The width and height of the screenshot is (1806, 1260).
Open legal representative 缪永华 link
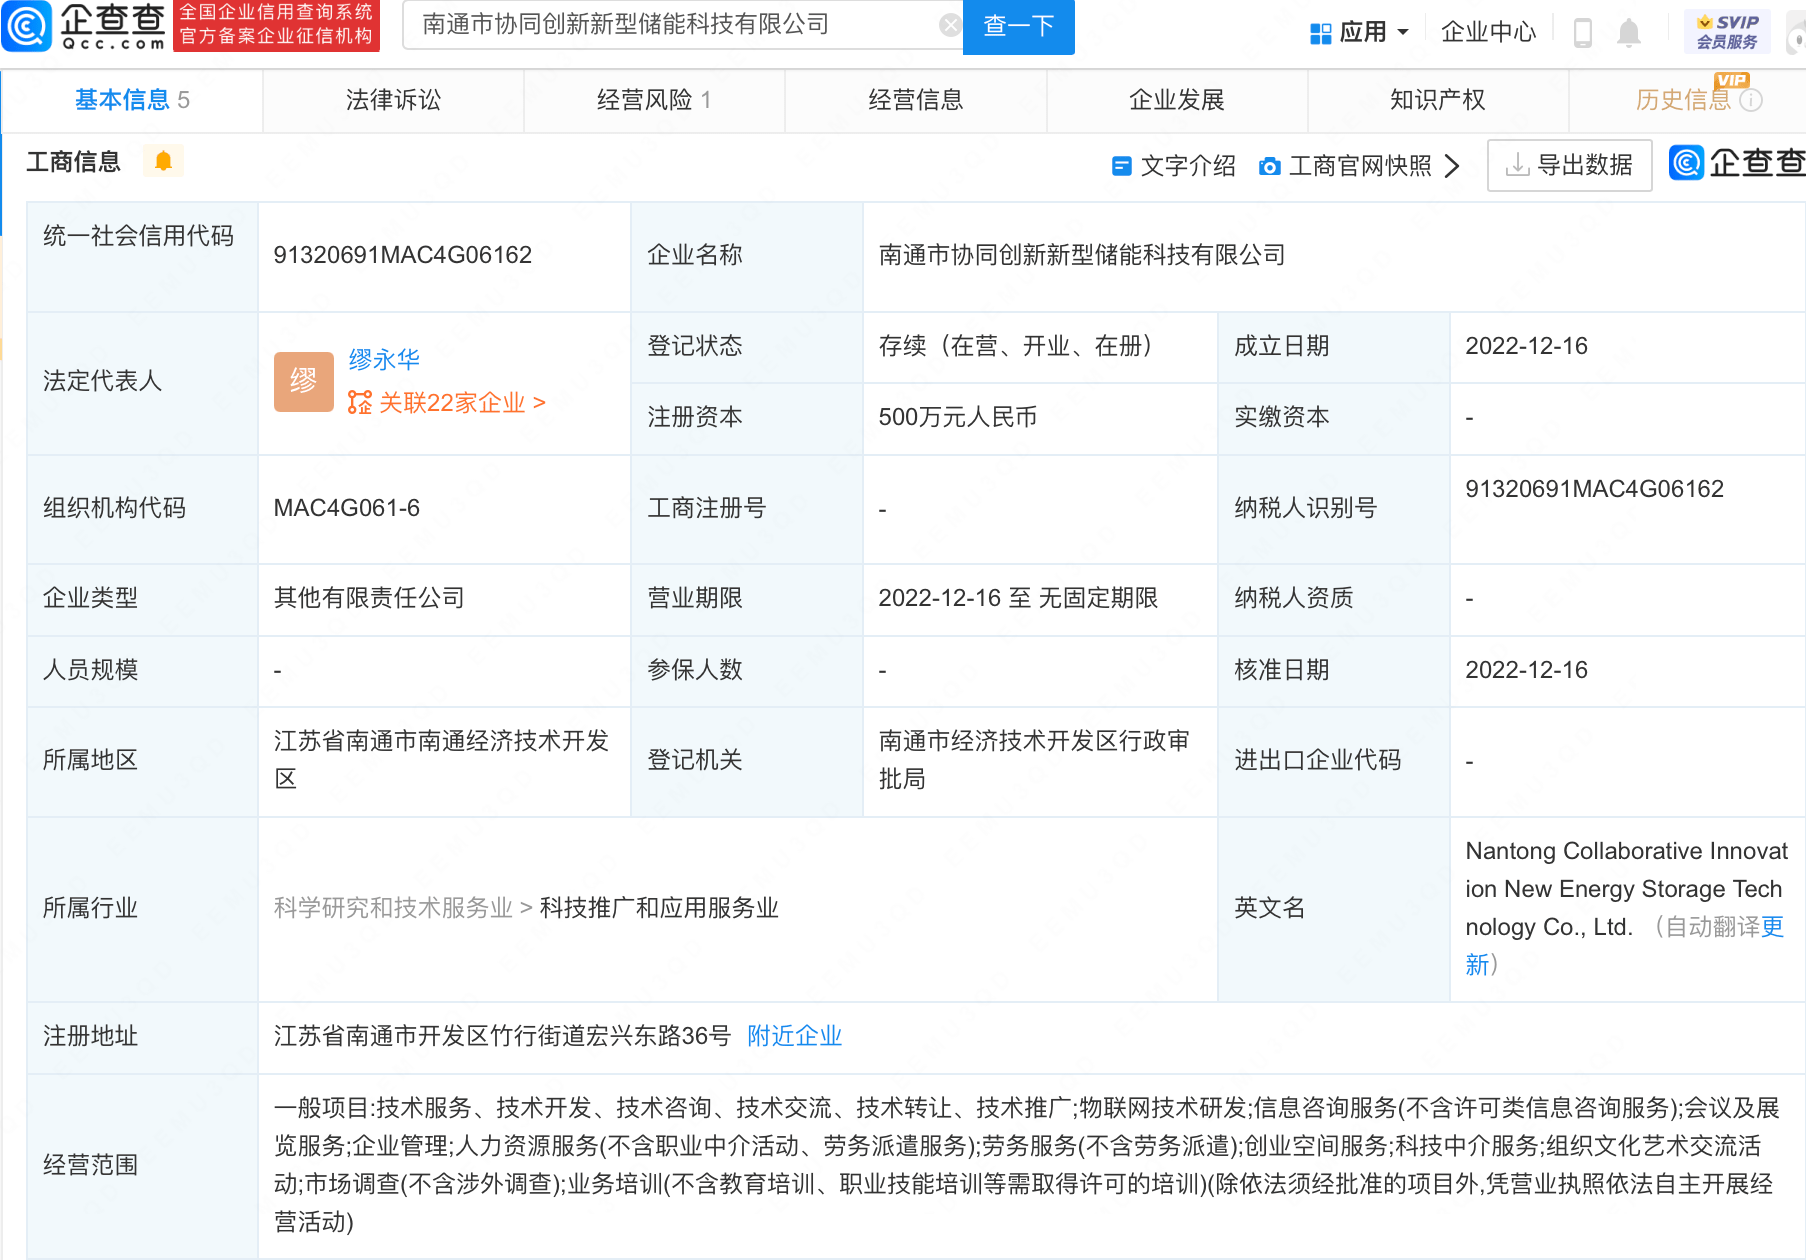coord(384,359)
